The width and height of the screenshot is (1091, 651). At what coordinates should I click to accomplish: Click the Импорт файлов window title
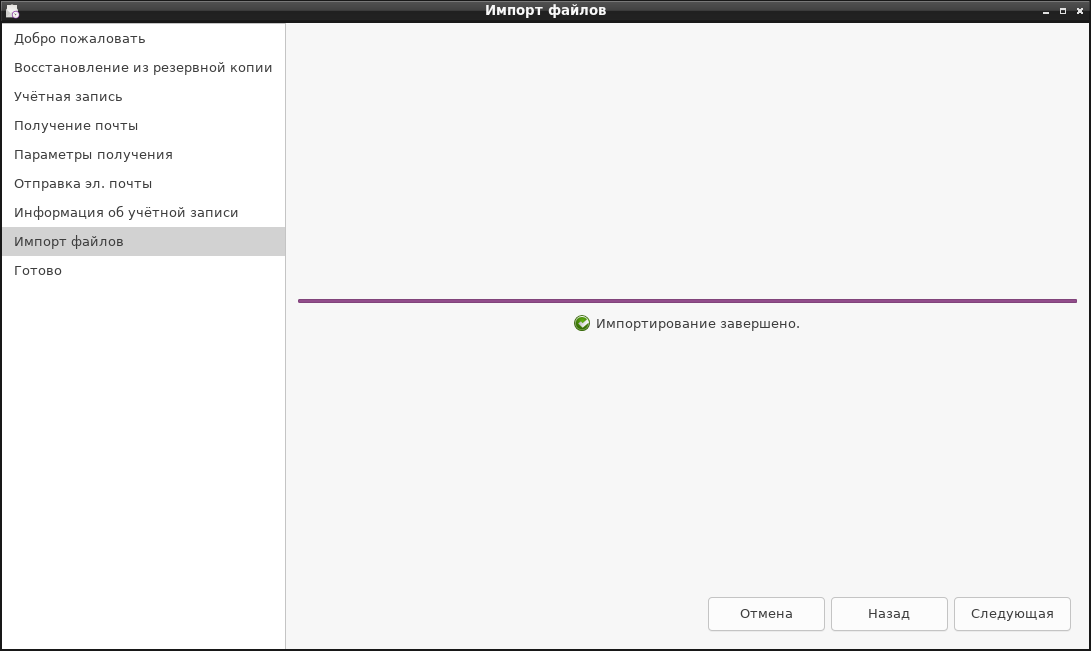coord(546,10)
